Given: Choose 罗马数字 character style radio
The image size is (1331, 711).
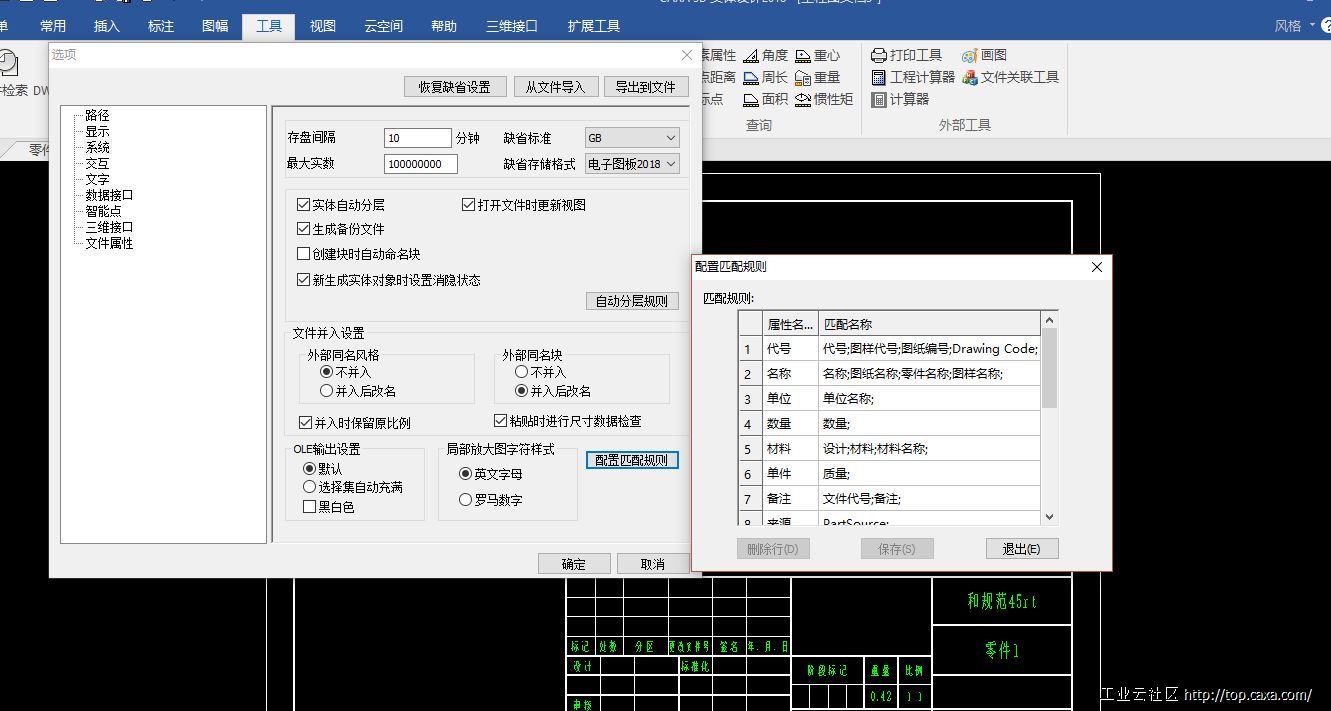Looking at the screenshot, I should [465, 500].
